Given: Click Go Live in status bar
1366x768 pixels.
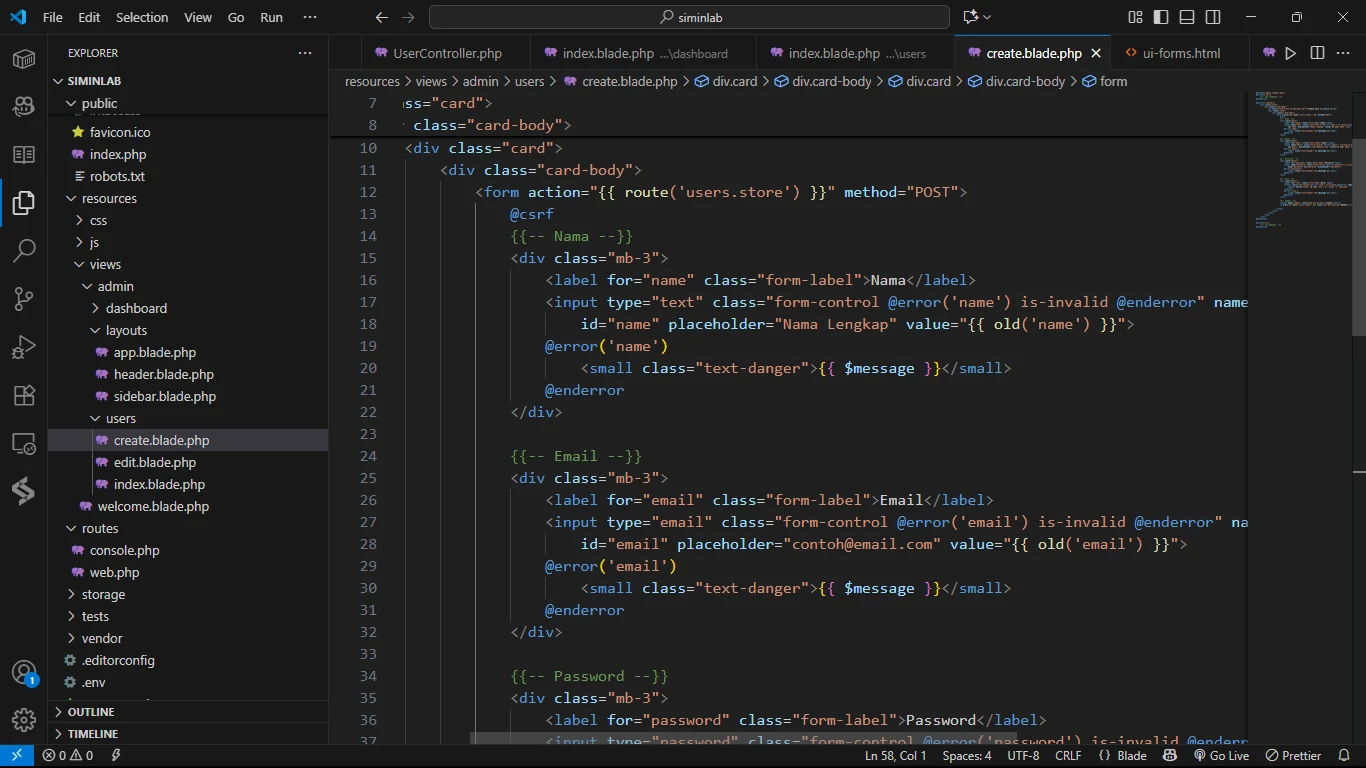Looking at the screenshot, I should pyautogui.click(x=1221, y=756).
